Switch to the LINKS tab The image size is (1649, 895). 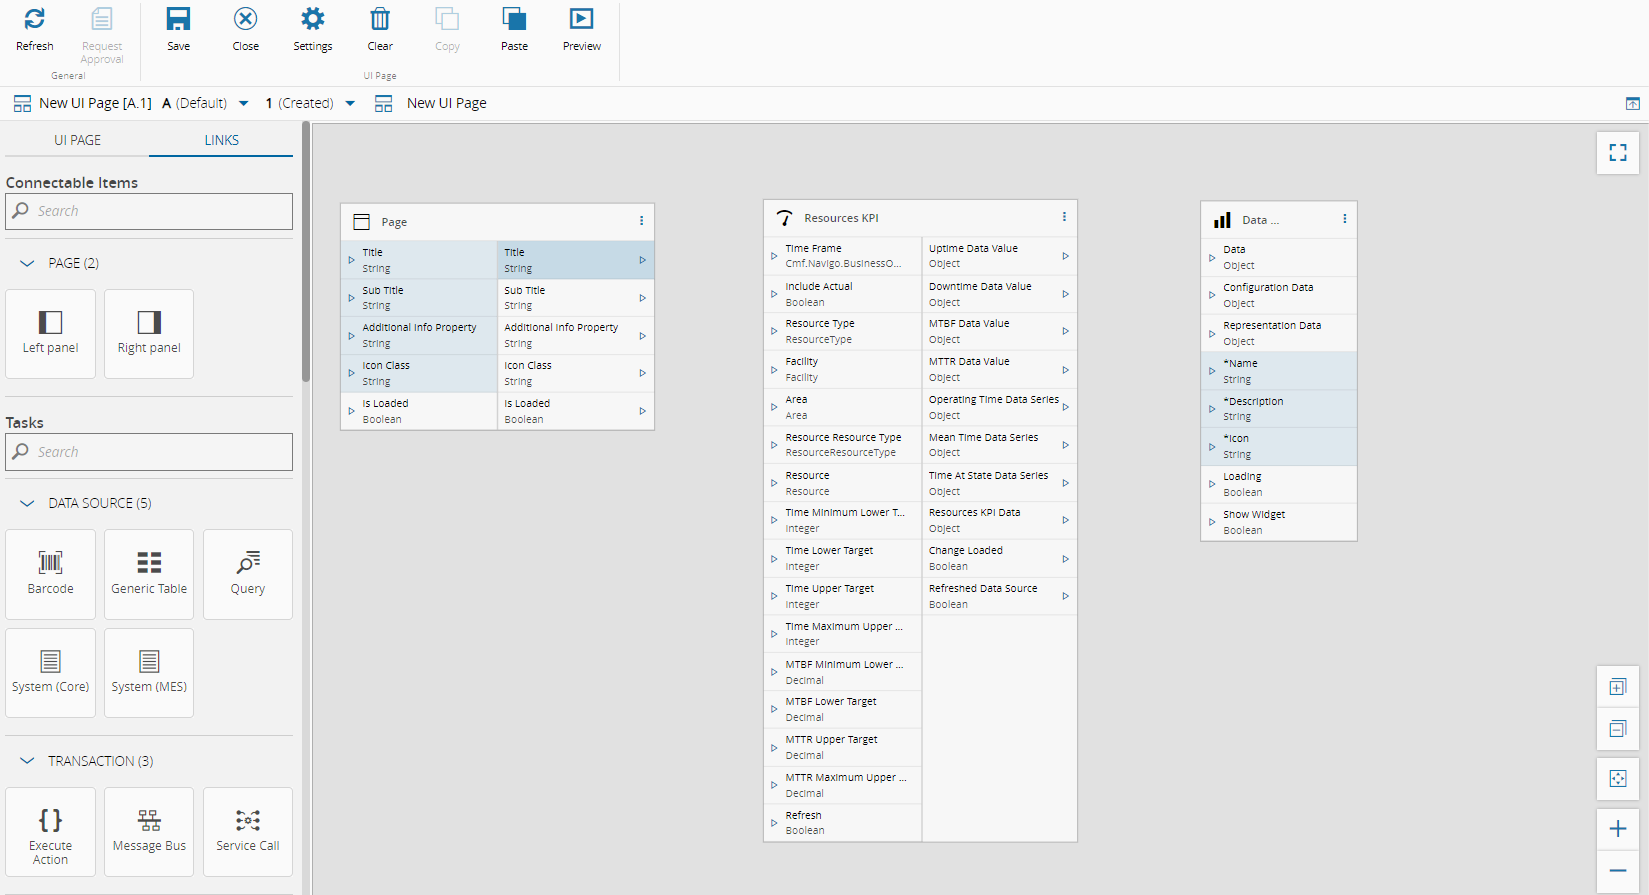click(221, 140)
